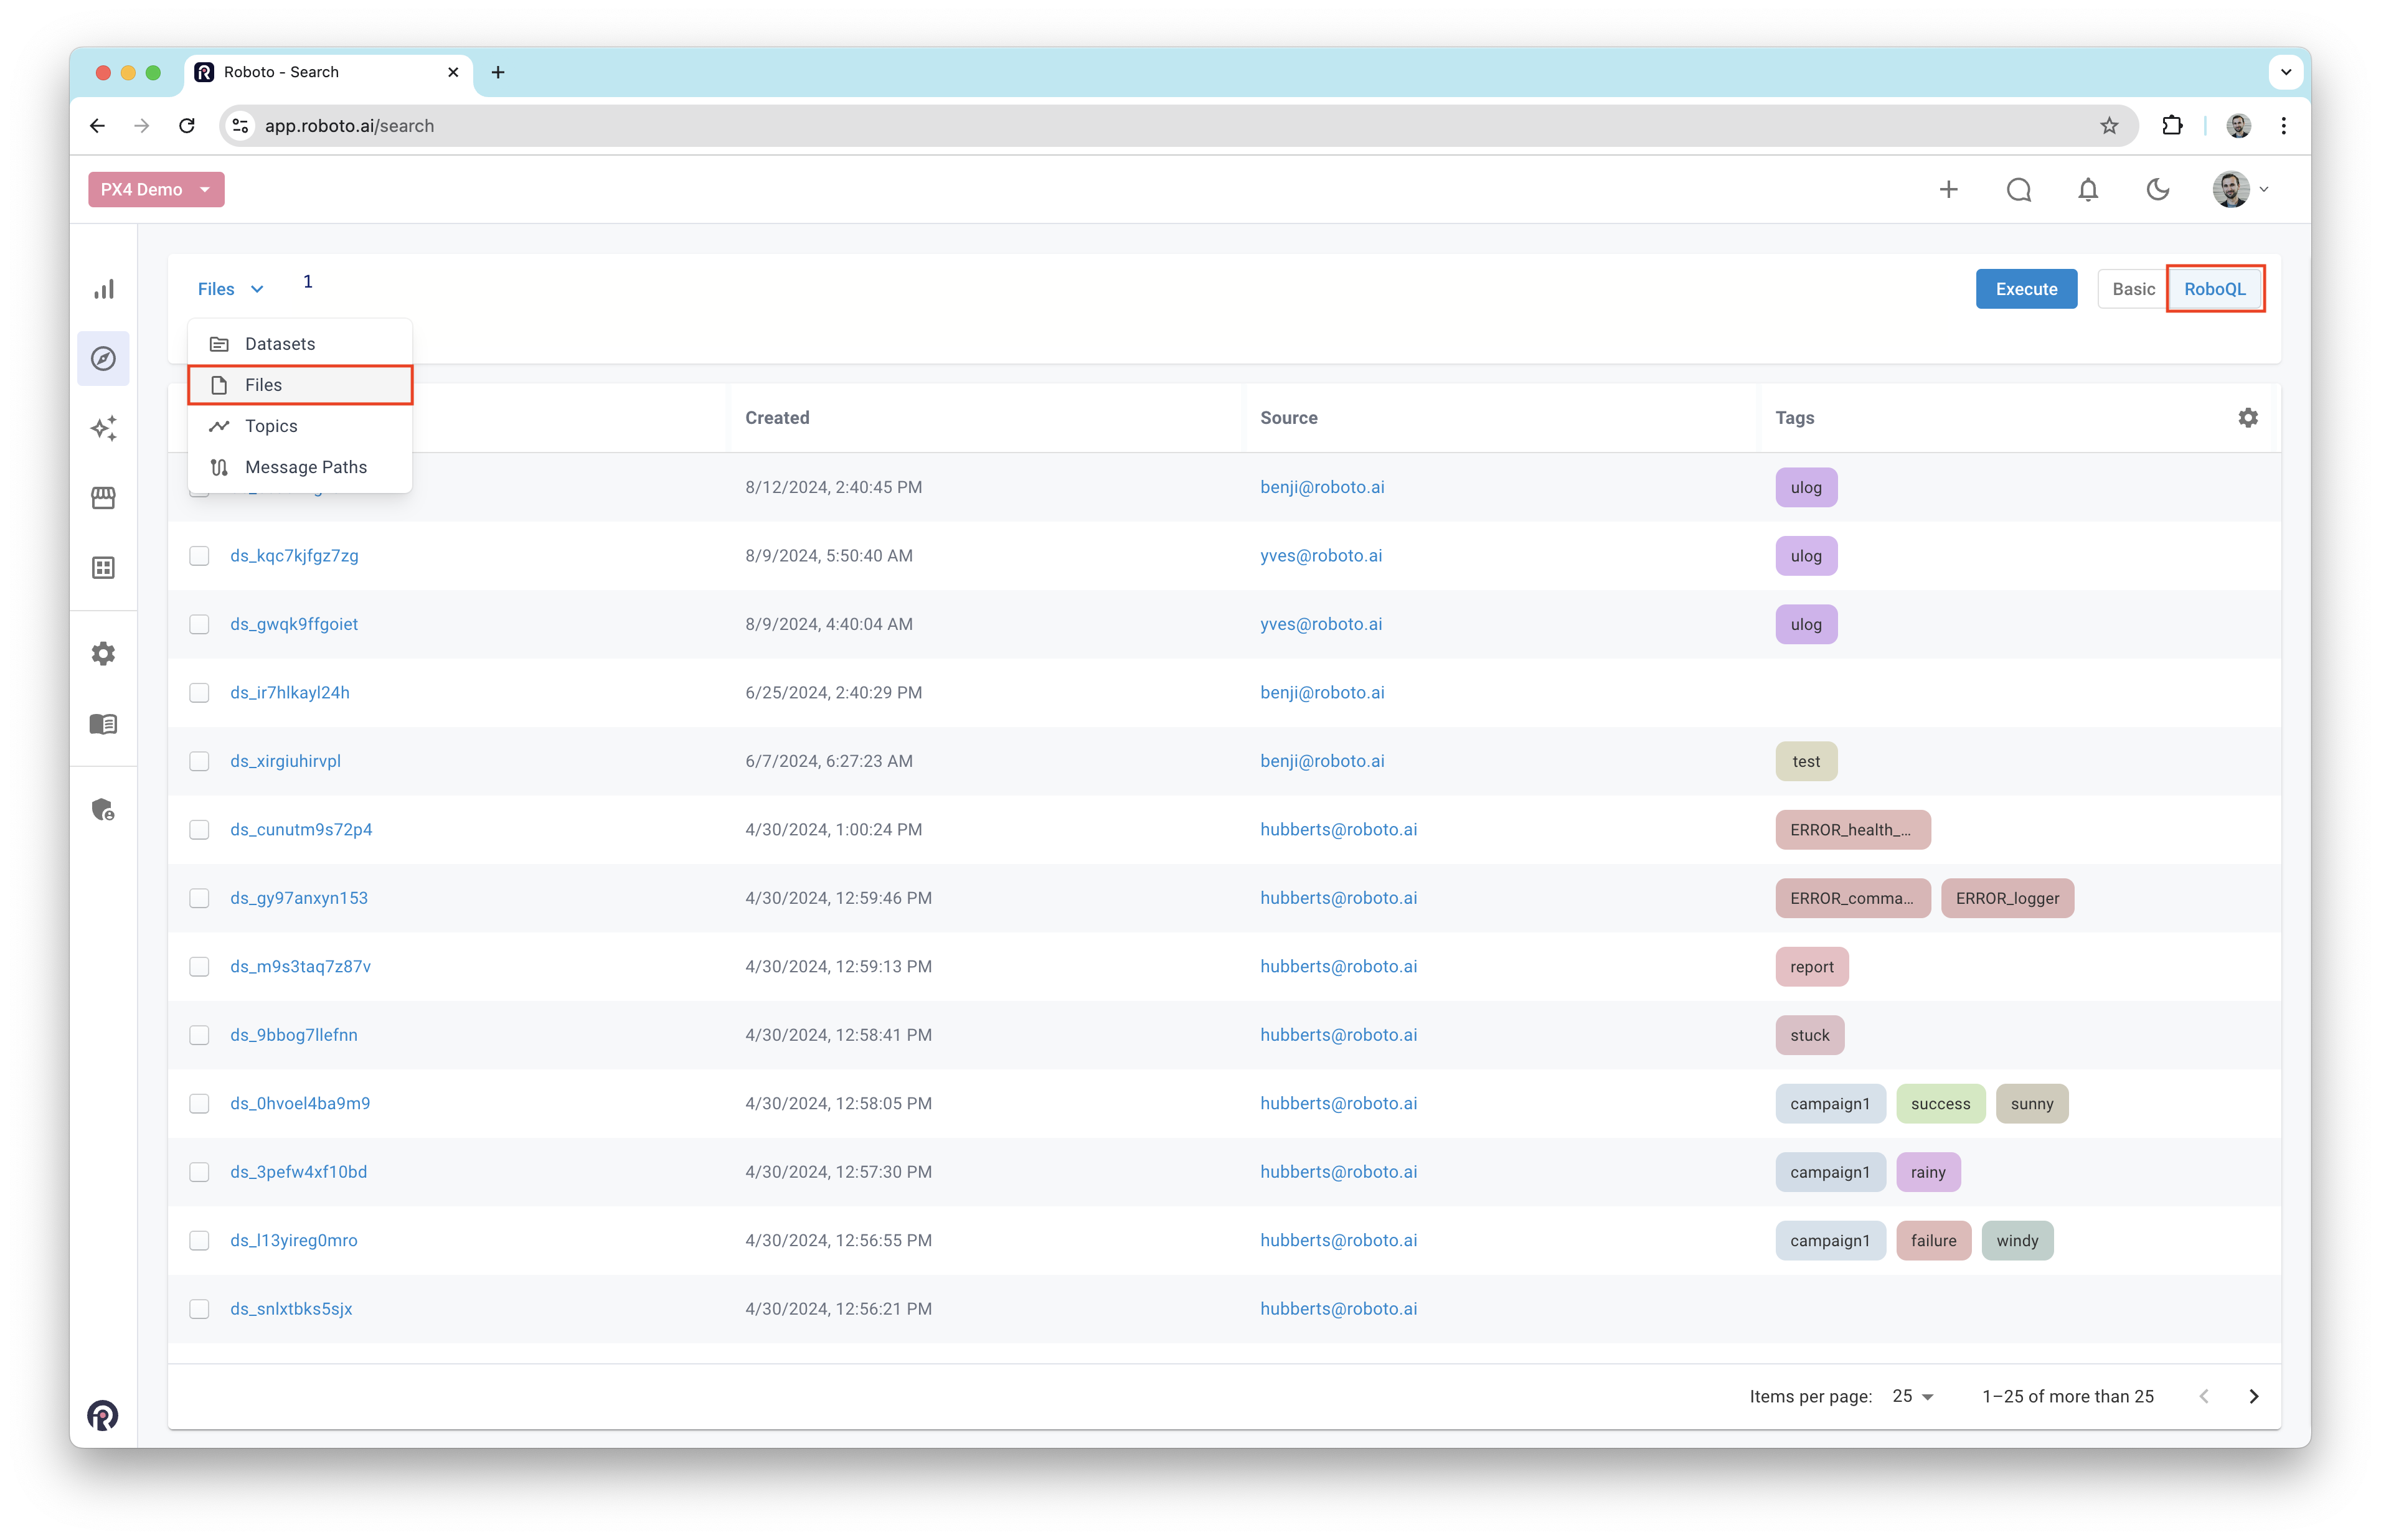Open the compass Explore icon in sidebar
This screenshot has width=2381, height=1540.
(103, 358)
